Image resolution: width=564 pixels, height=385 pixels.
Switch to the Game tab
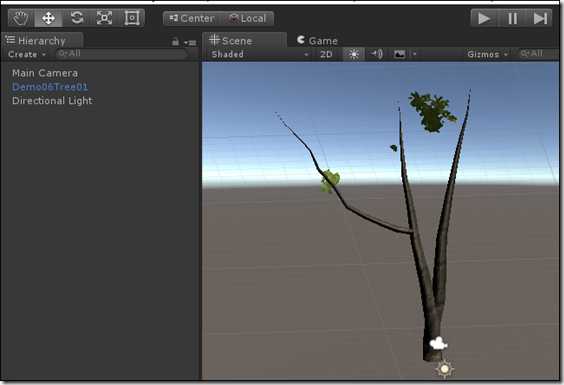(317, 41)
